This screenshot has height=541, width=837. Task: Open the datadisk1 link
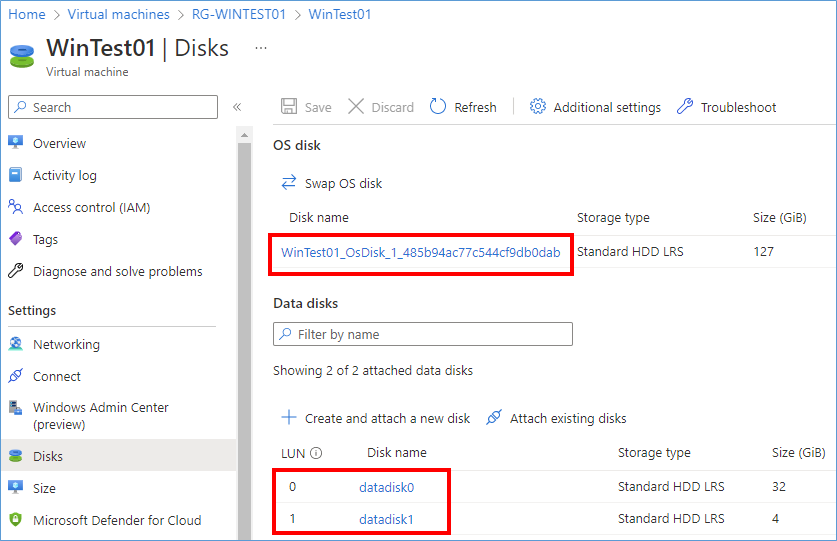coord(386,520)
